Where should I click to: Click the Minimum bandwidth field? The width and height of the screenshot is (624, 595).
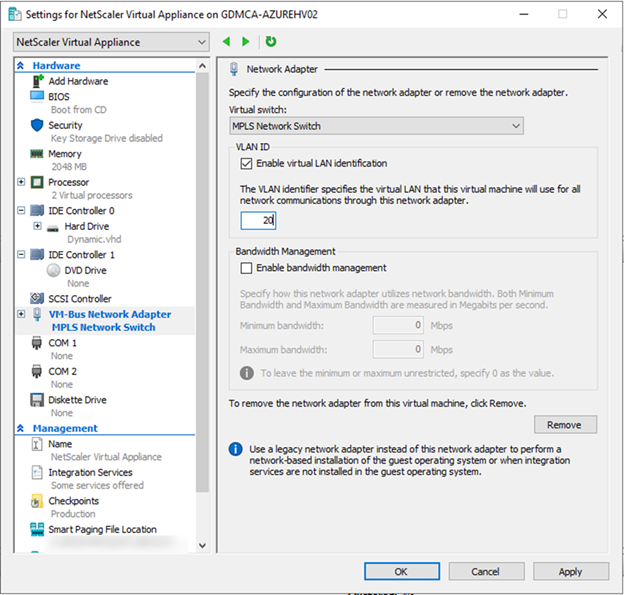[398, 325]
